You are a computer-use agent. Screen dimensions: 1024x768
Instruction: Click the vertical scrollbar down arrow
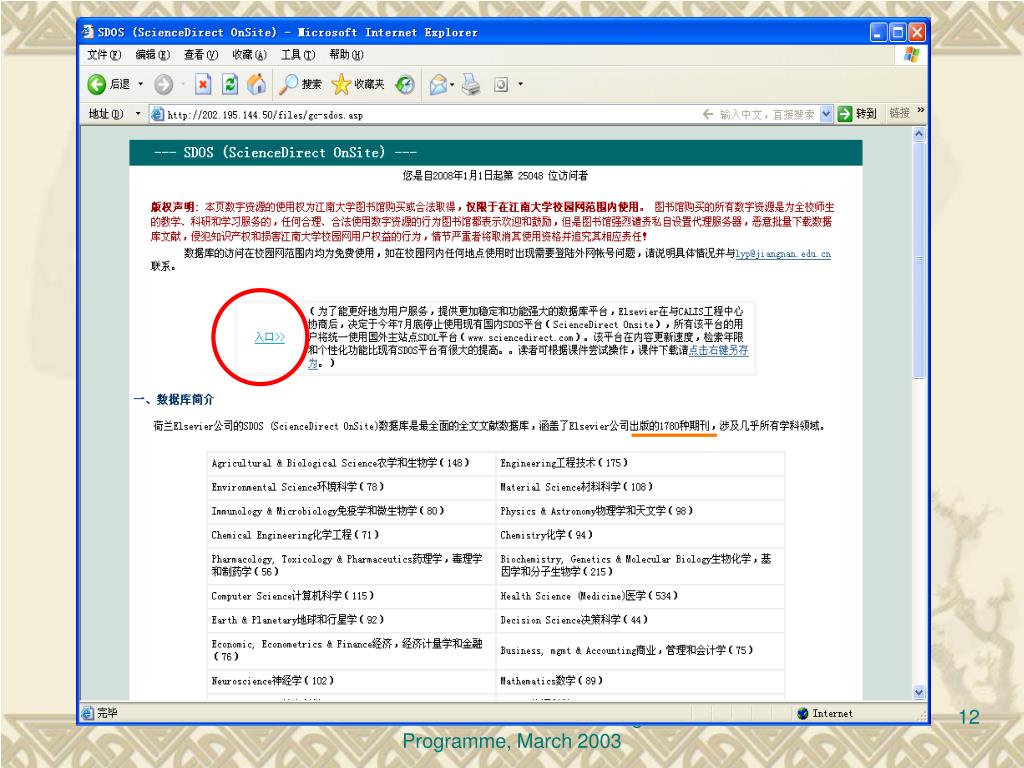coord(919,692)
